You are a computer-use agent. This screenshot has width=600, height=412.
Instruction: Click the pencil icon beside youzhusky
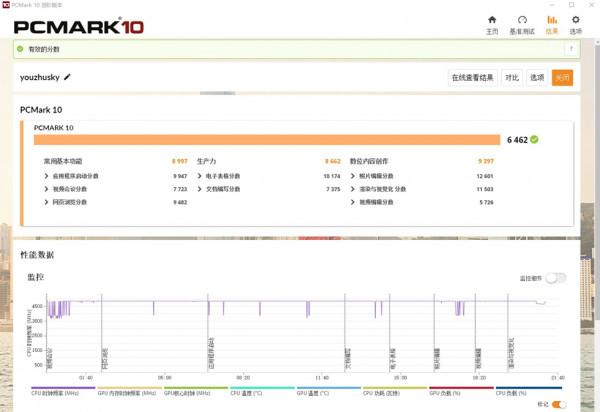point(67,77)
